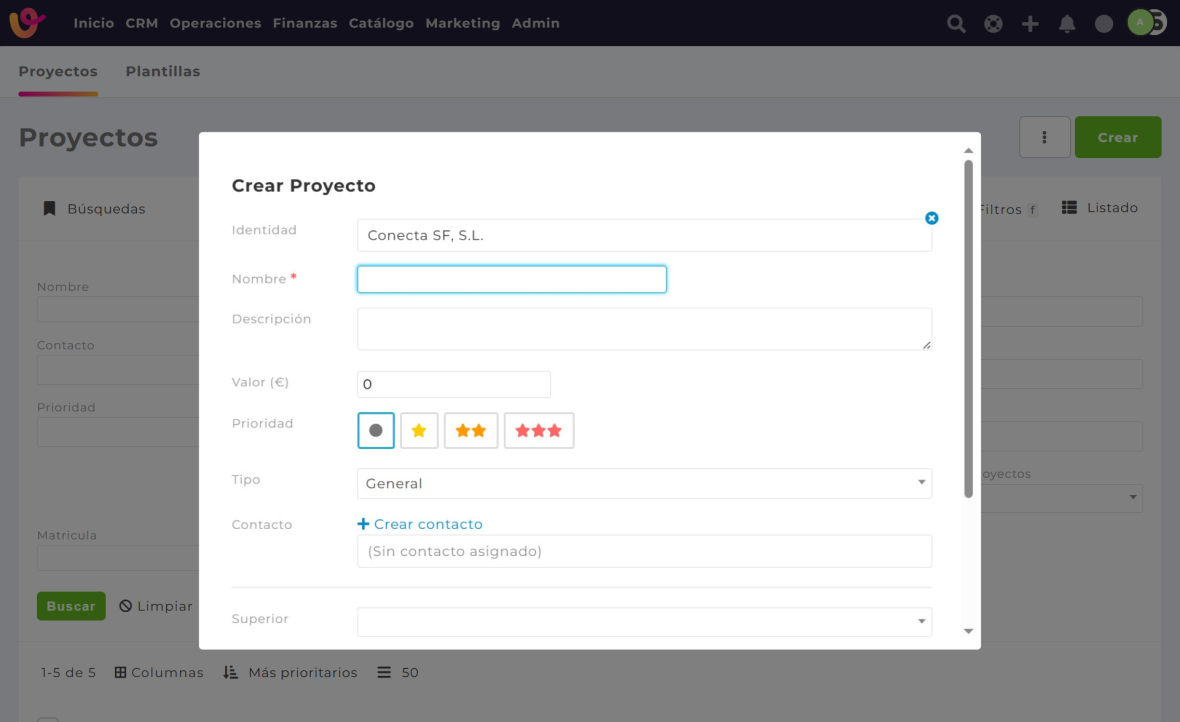Click the search magnifier icon in top bar
The width and height of the screenshot is (1180, 722).
tap(956, 24)
